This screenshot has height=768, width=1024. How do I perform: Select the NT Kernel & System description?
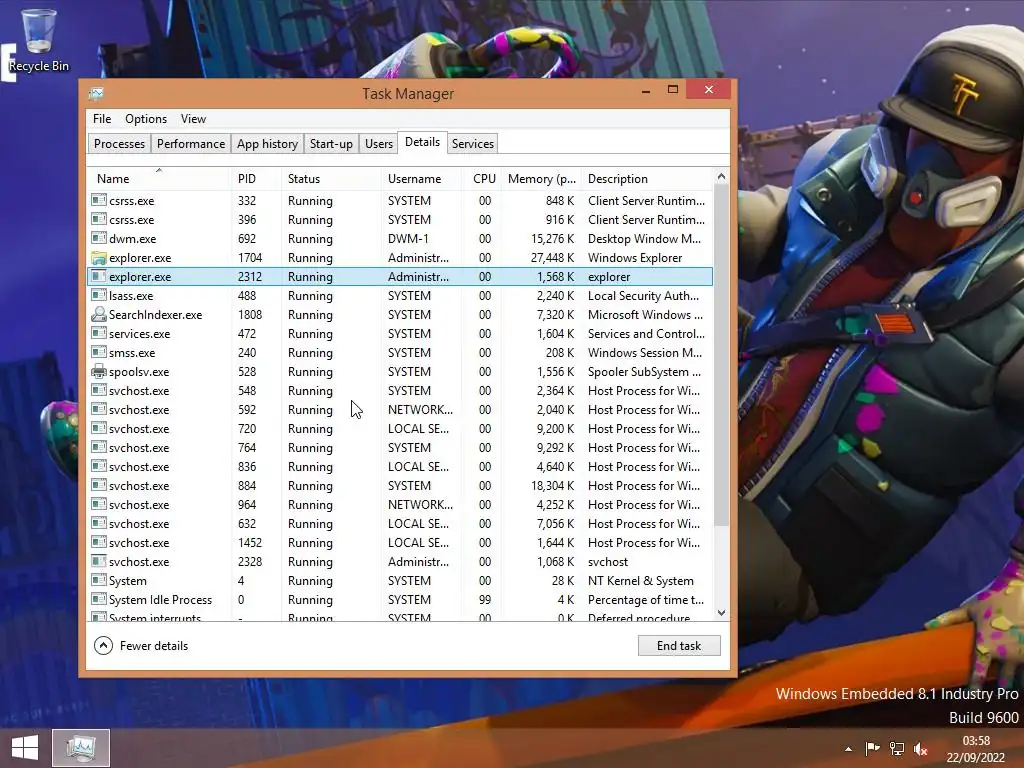(641, 581)
